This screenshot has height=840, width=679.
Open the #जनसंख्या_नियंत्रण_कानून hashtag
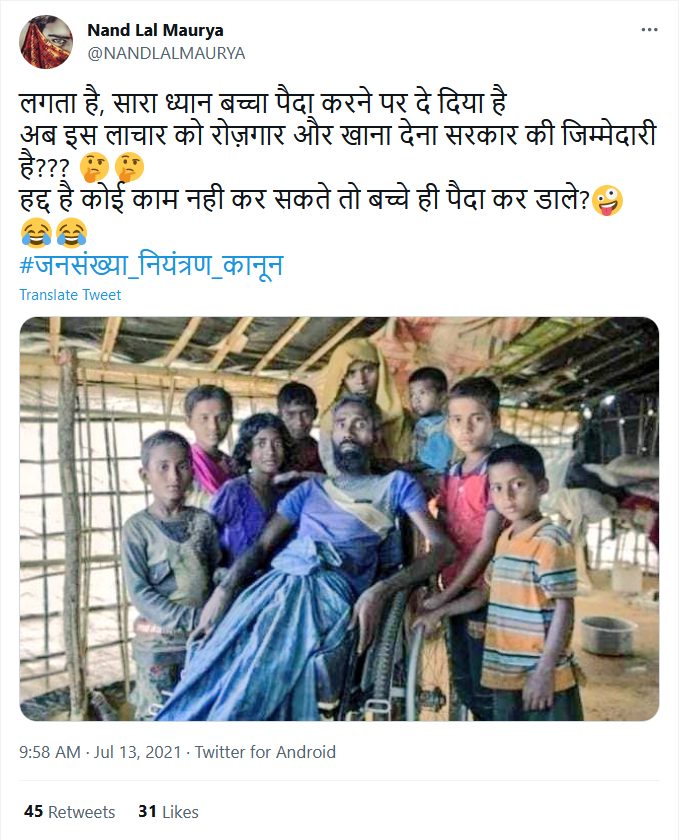point(152,265)
